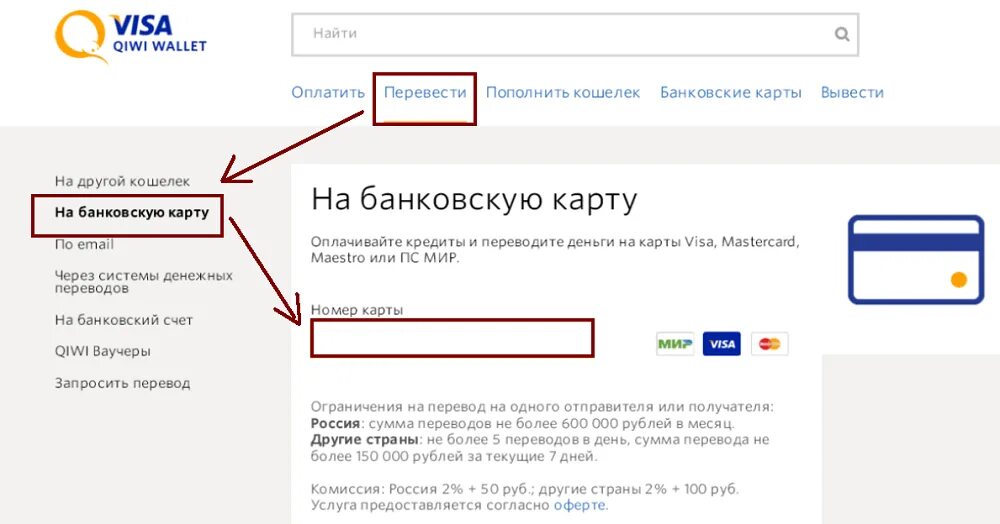Click the На банковскую карту page heading
1000x524 pixels.
pos(474,200)
